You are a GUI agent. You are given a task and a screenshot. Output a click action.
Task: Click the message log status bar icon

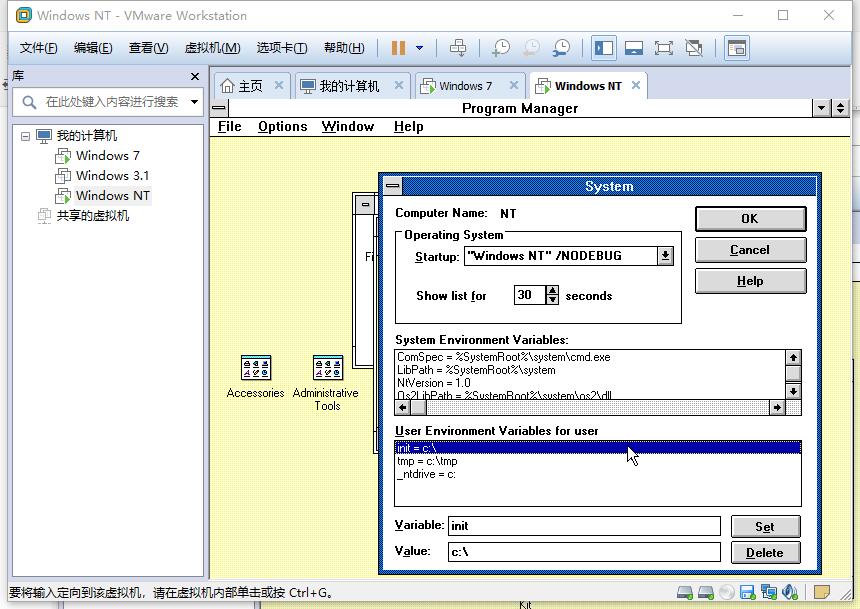[x=822, y=593]
